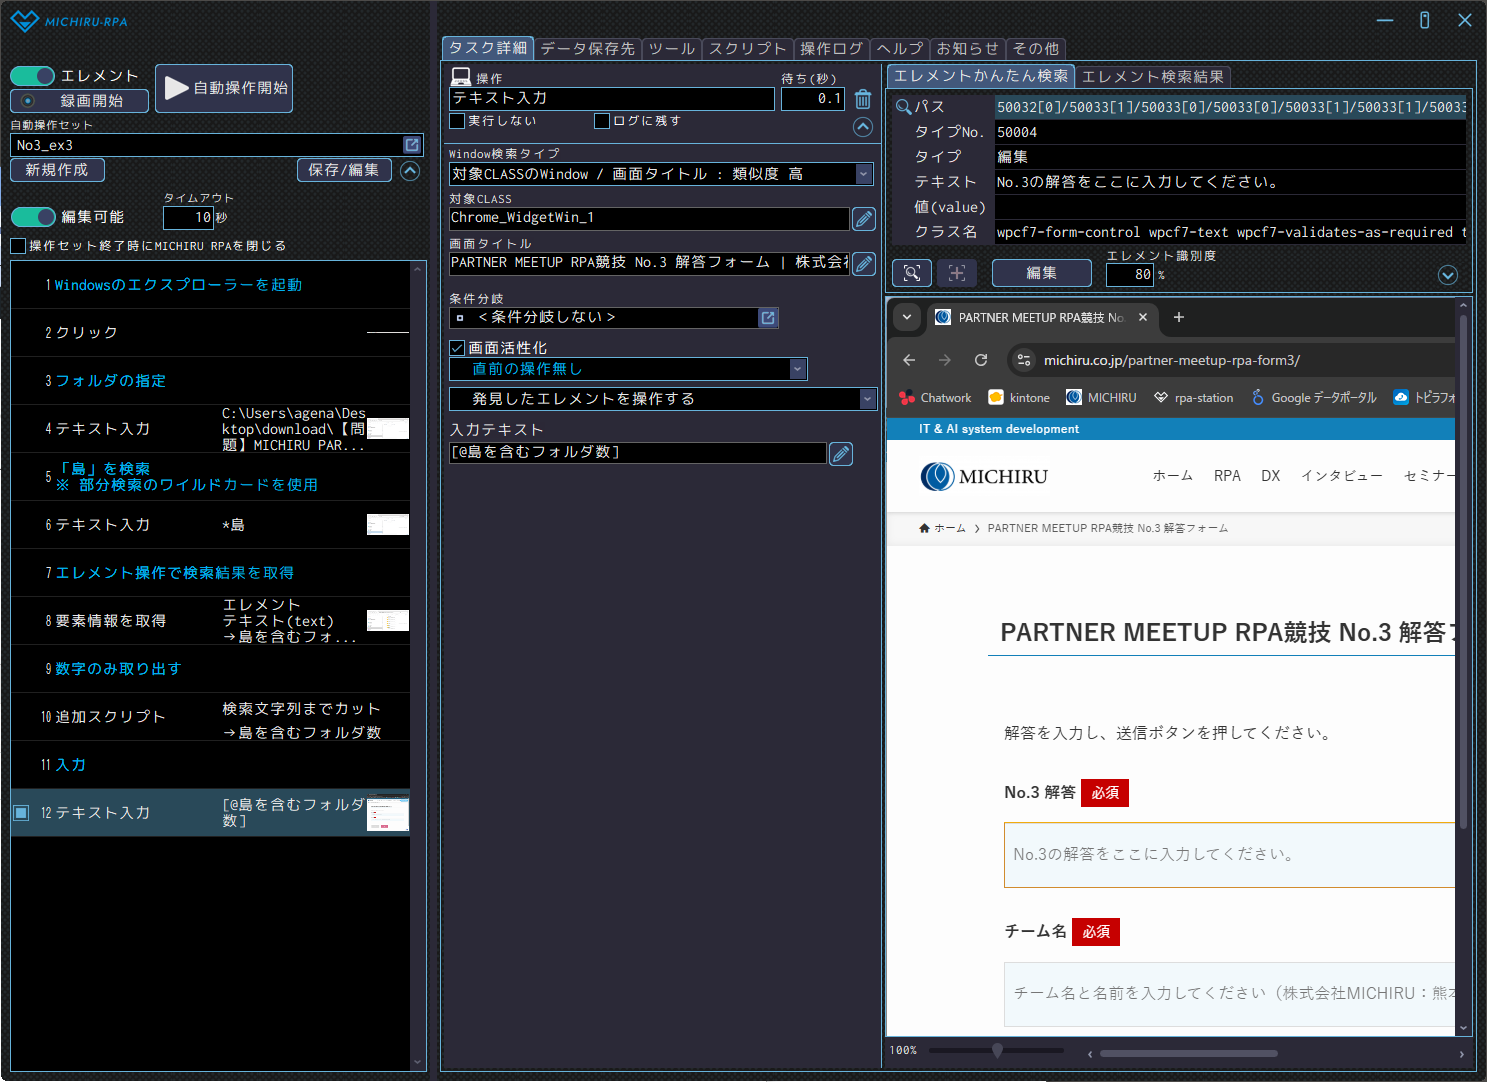Switch to the エレメント検索結果 tab
The width and height of the screenshot is (1487, 1082).
point(1152,76)
